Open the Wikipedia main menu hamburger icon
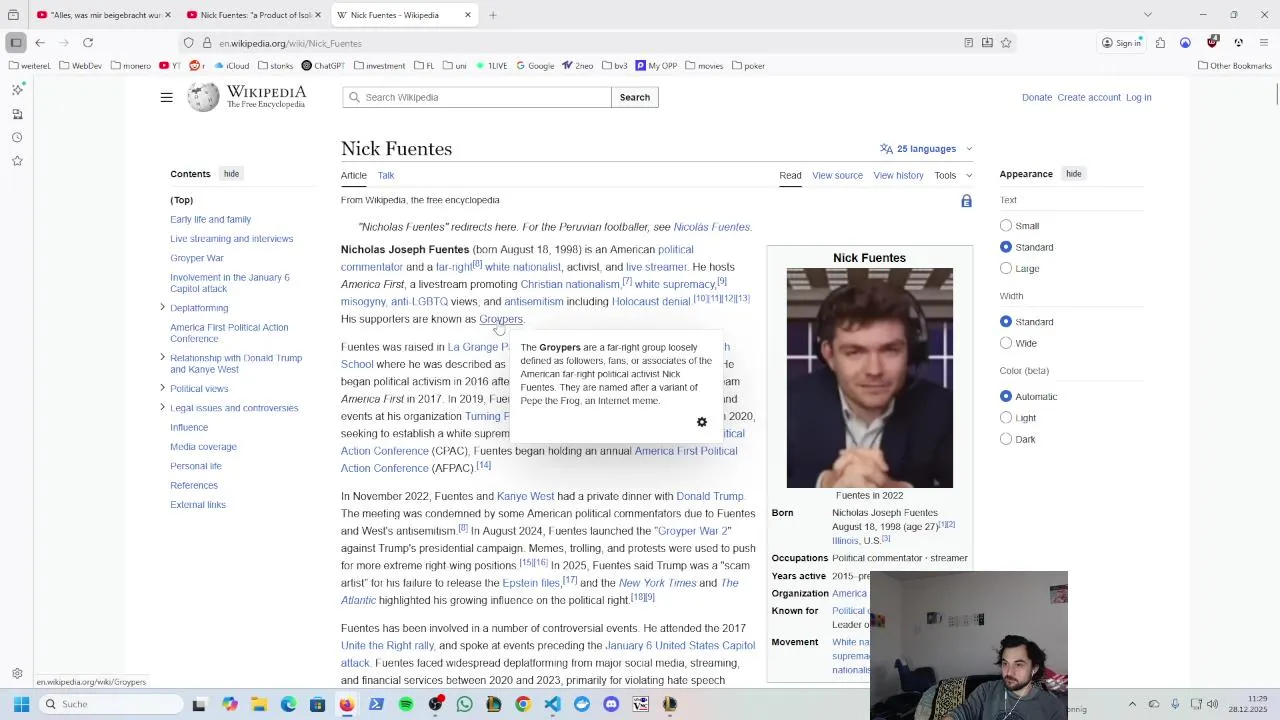This screenshot has width=1280, height=720. click(x=166, y=97)
